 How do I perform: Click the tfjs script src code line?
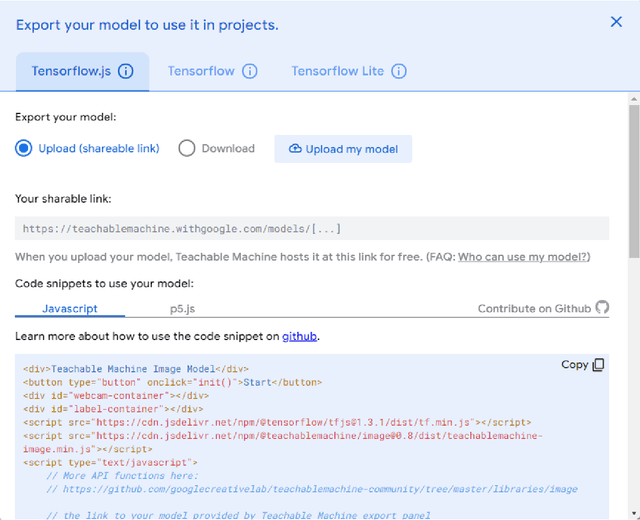pos(277,422)
